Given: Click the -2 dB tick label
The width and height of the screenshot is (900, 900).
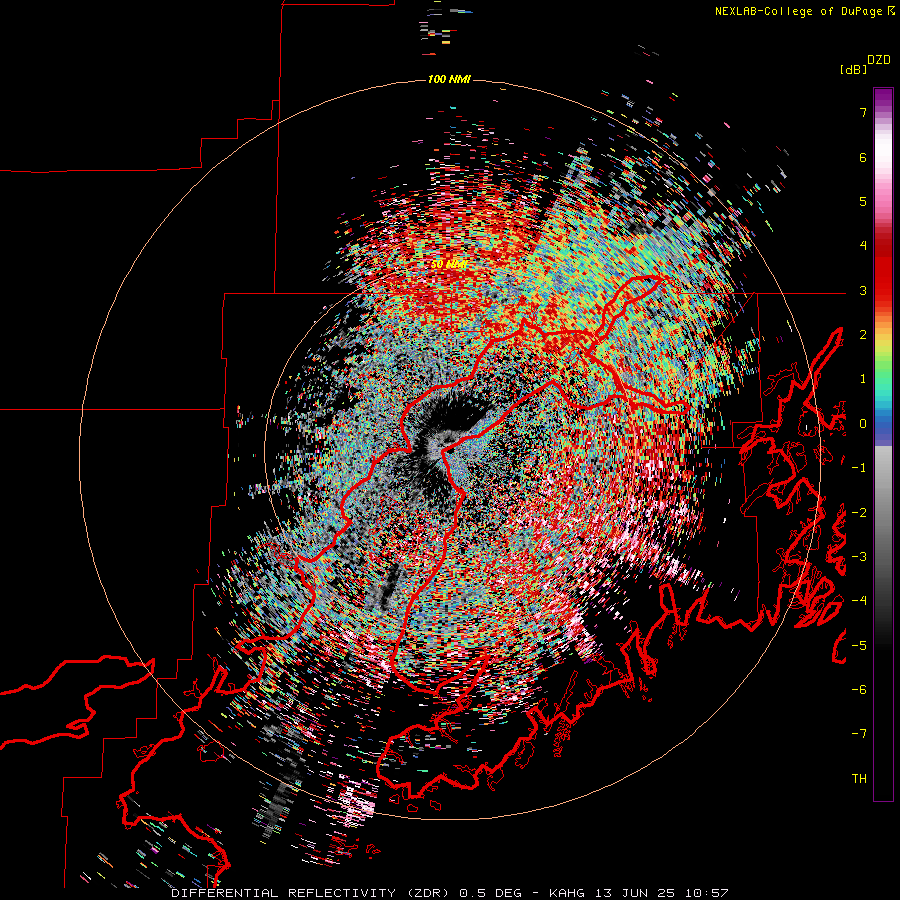Looking at the screenshot, I should [x=859, y=513].
